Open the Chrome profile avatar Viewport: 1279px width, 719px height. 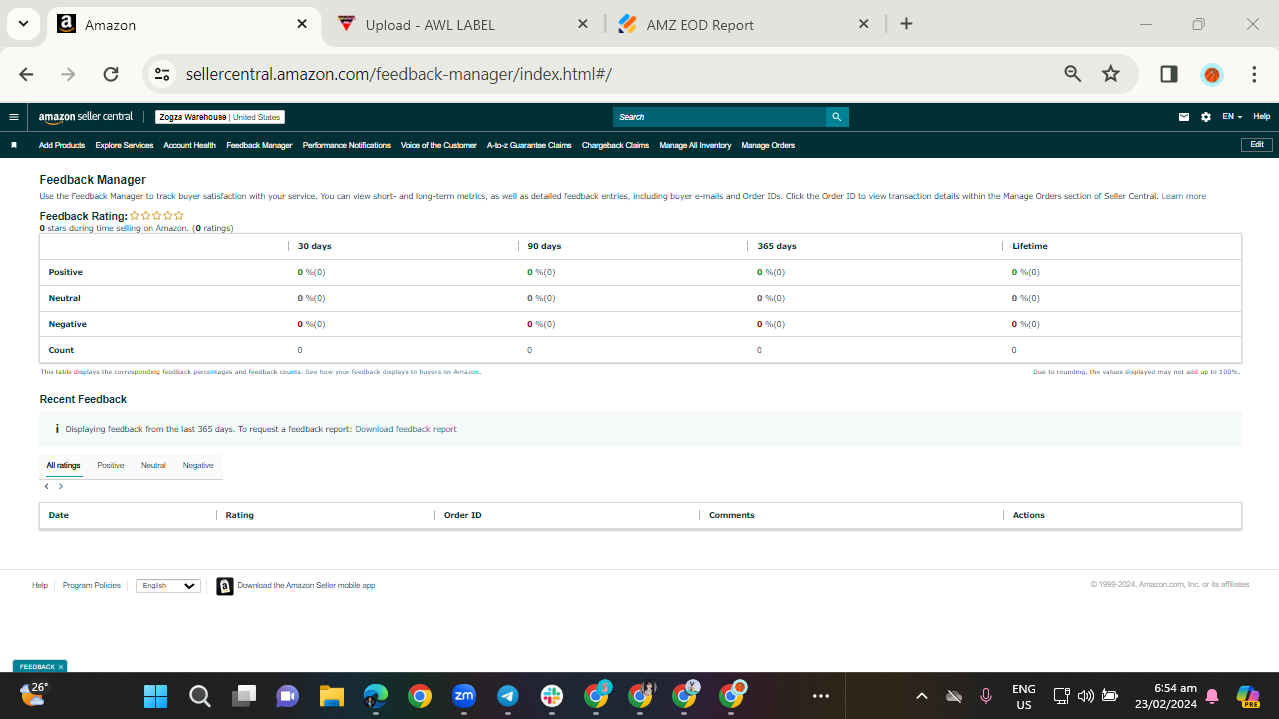pos(1212,74)
